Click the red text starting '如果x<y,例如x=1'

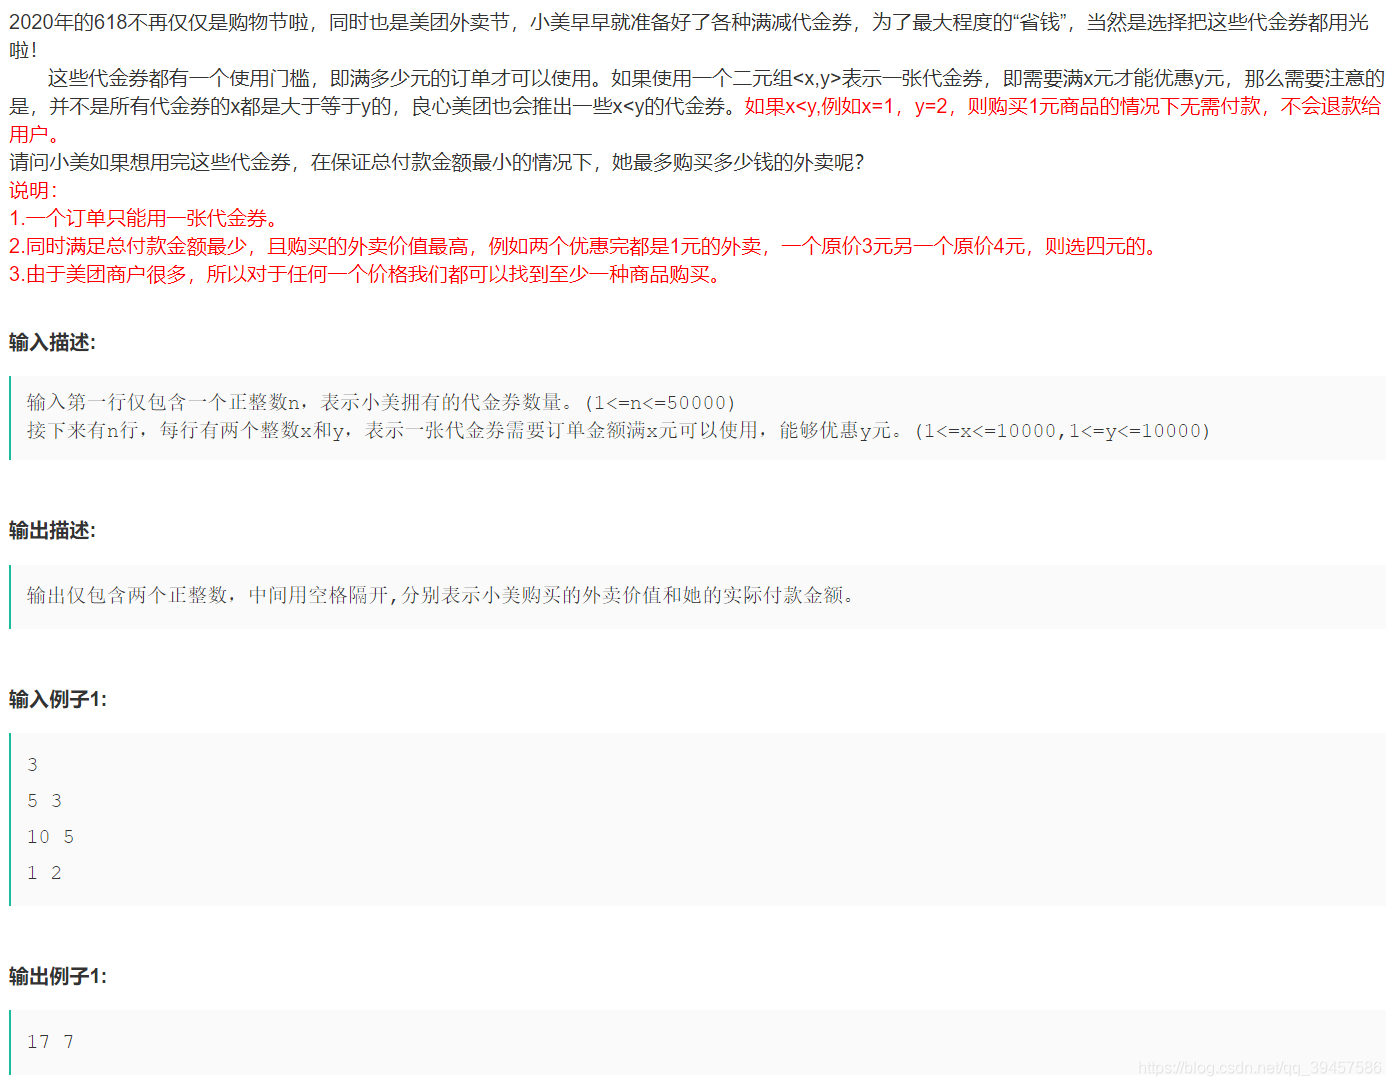[x=696, y=120]
